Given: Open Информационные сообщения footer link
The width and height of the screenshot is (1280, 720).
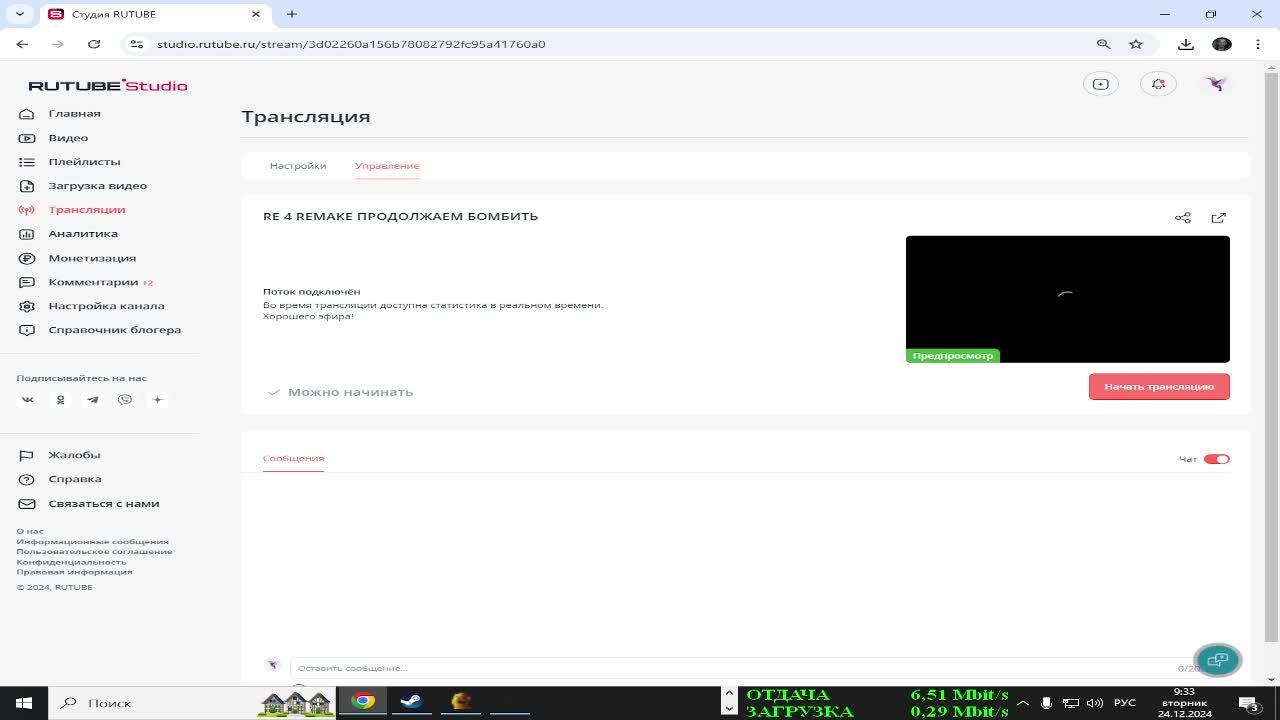Looking at the screenshot, I should click(x=92, y=541).
